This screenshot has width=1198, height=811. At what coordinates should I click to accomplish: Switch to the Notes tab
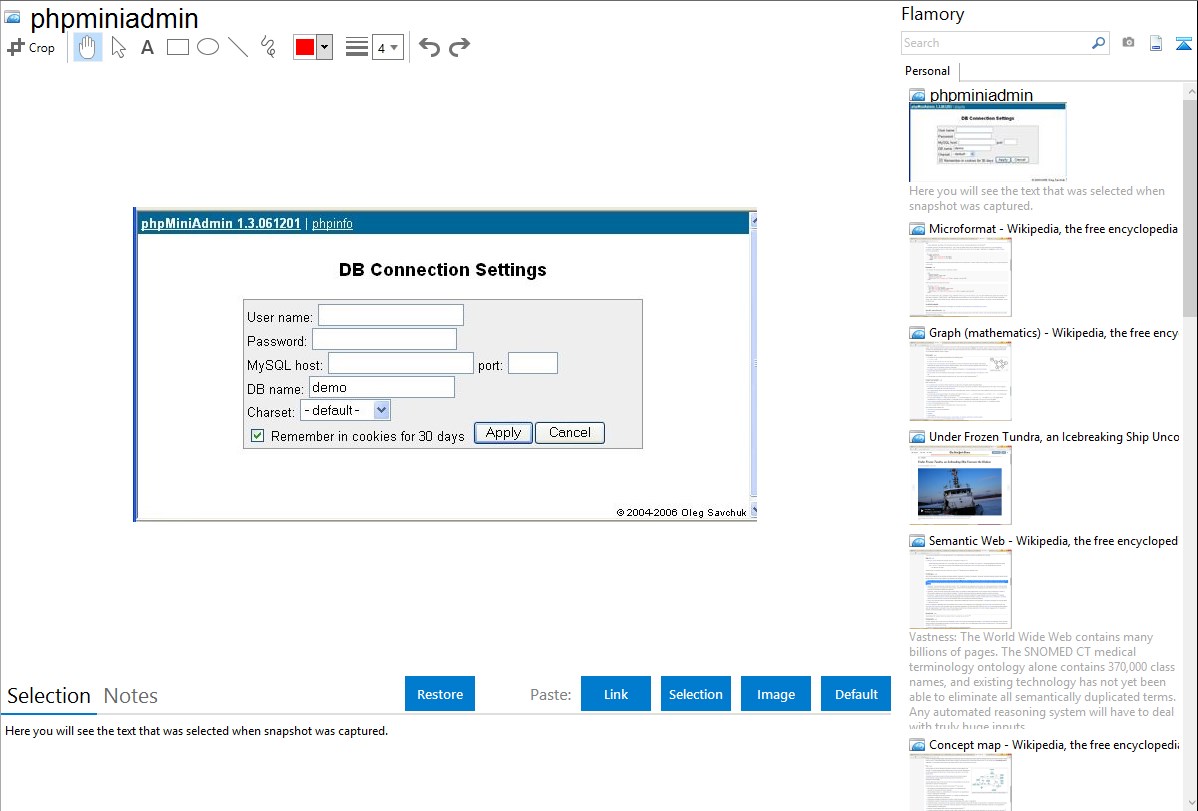[131, 696]
